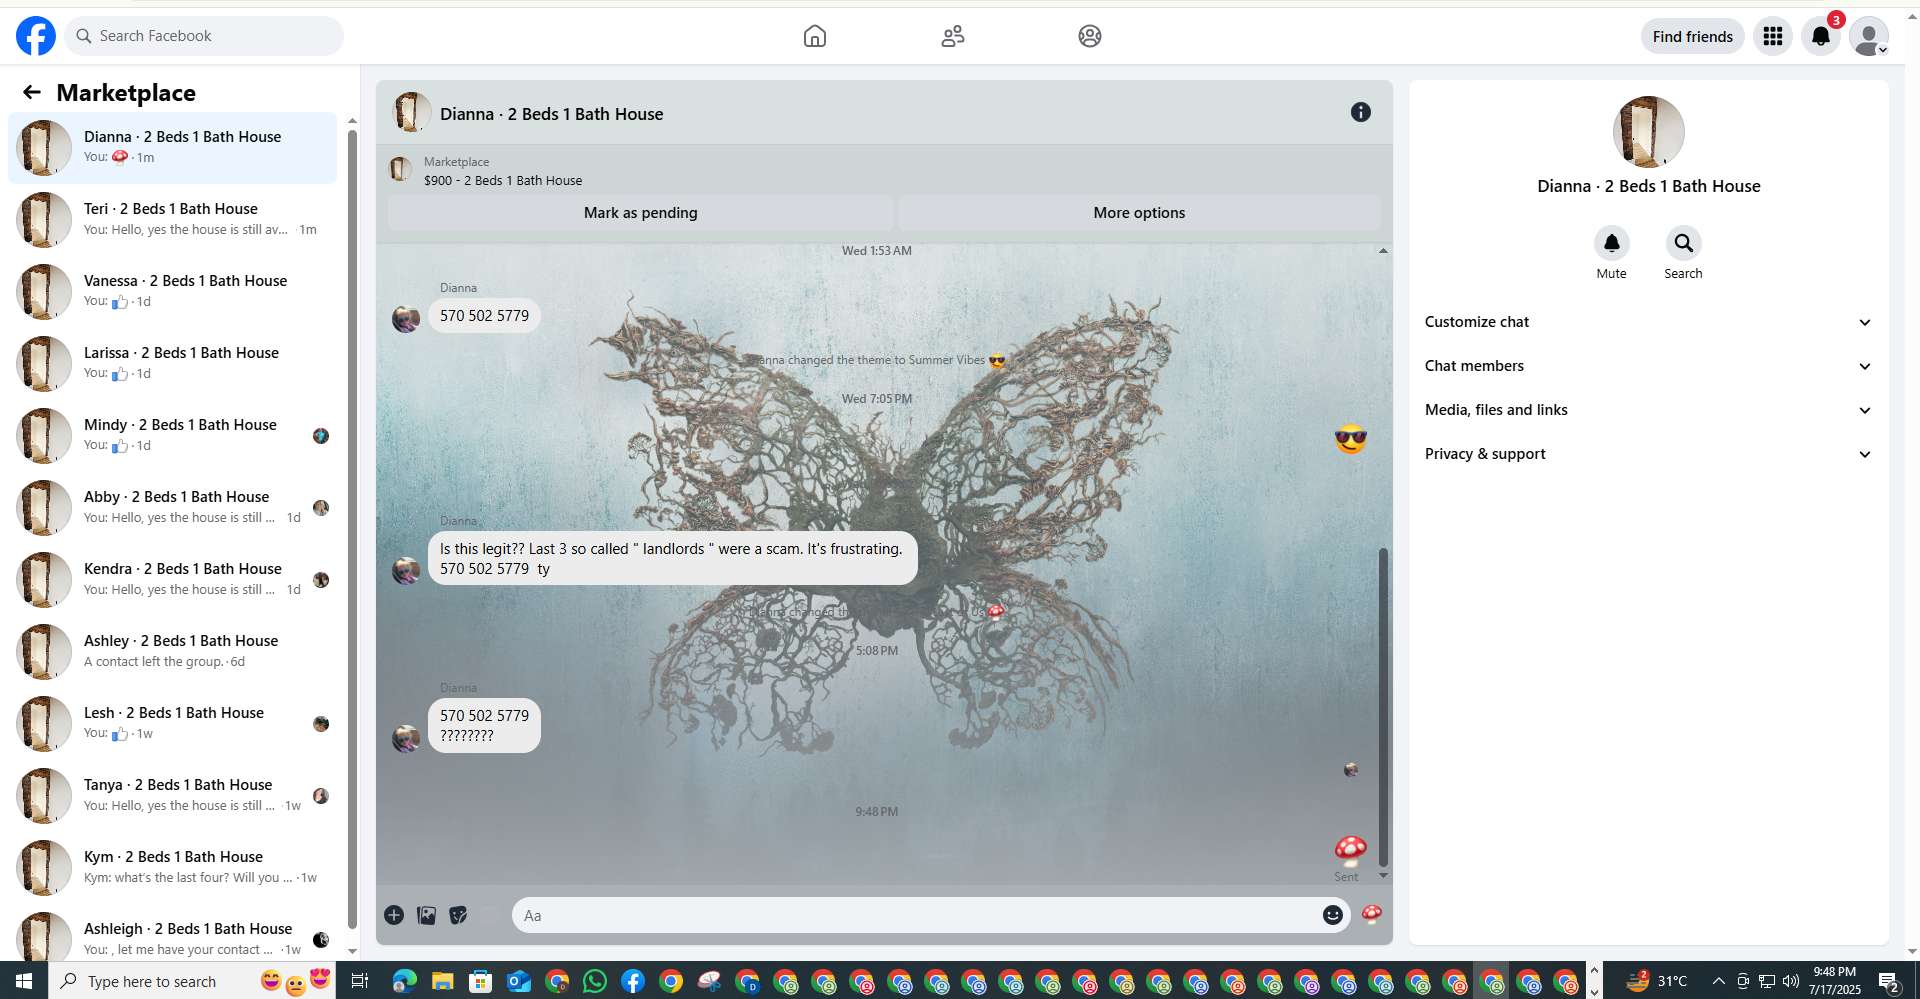Open the 31°C weather widget
This screenshot has height=999, width=1920.
(1657, 981)
